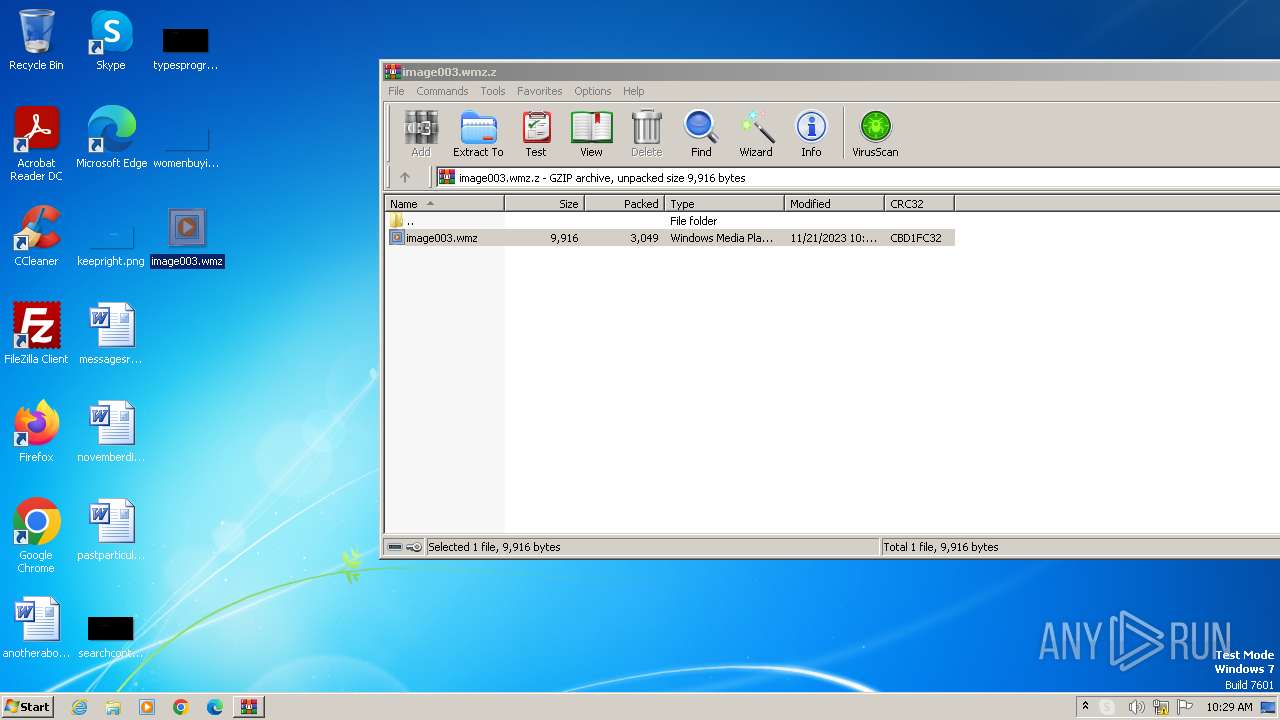Select the typesprogr... desktop file

click(x=186, y=48)
